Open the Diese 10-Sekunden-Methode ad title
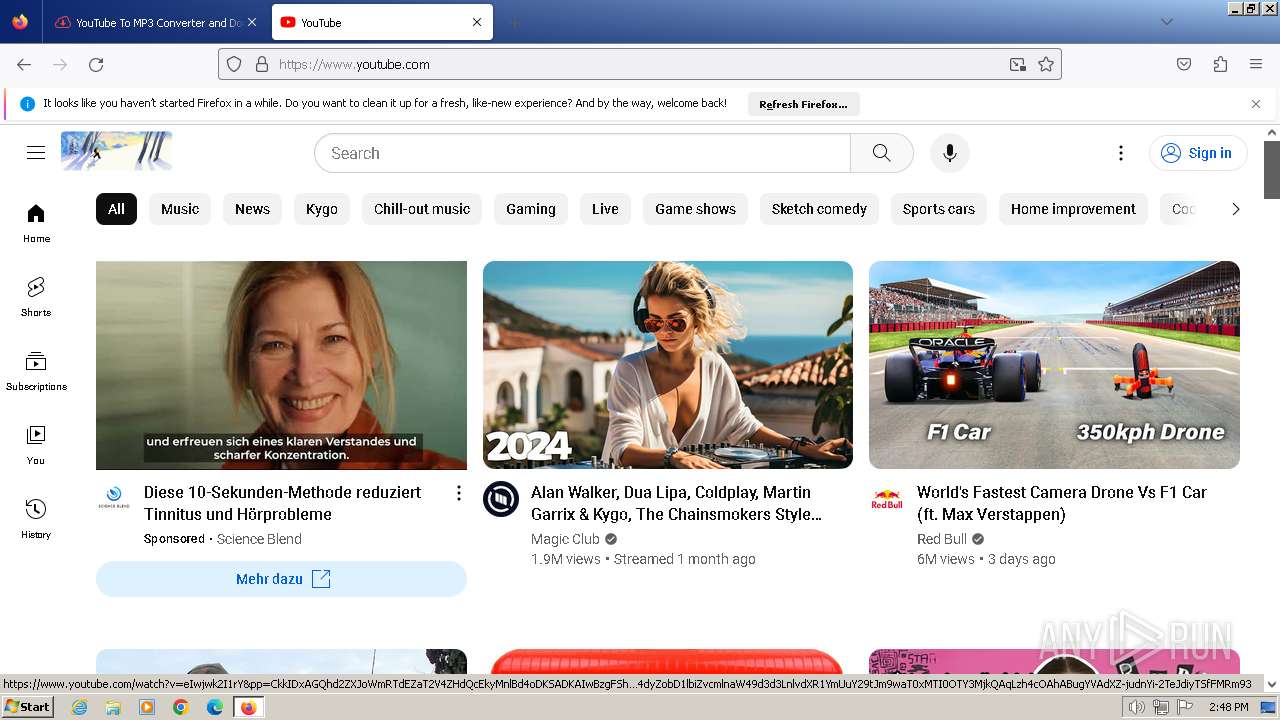 pos(283,503)
